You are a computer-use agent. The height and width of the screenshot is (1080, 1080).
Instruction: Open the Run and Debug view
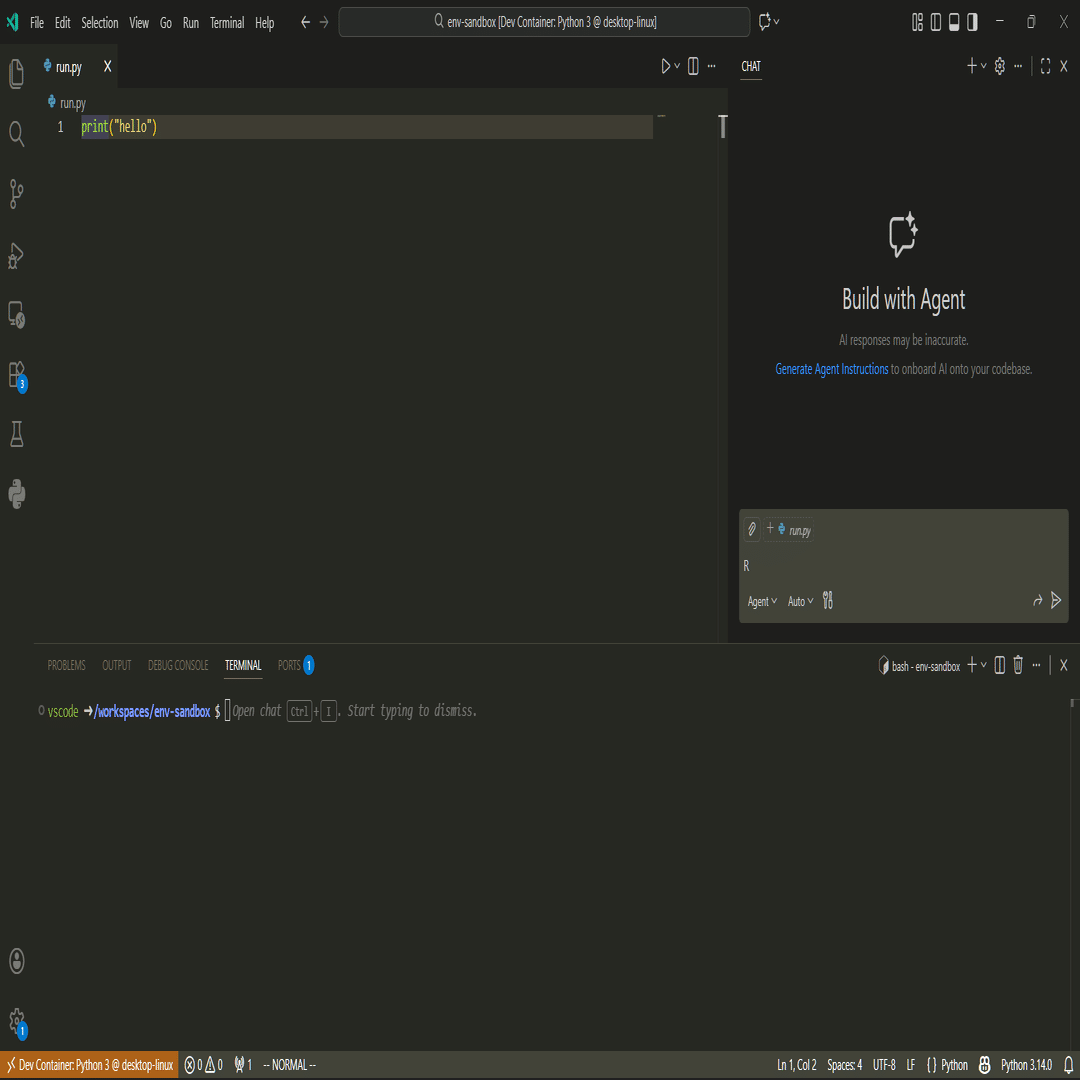[16, 255]
